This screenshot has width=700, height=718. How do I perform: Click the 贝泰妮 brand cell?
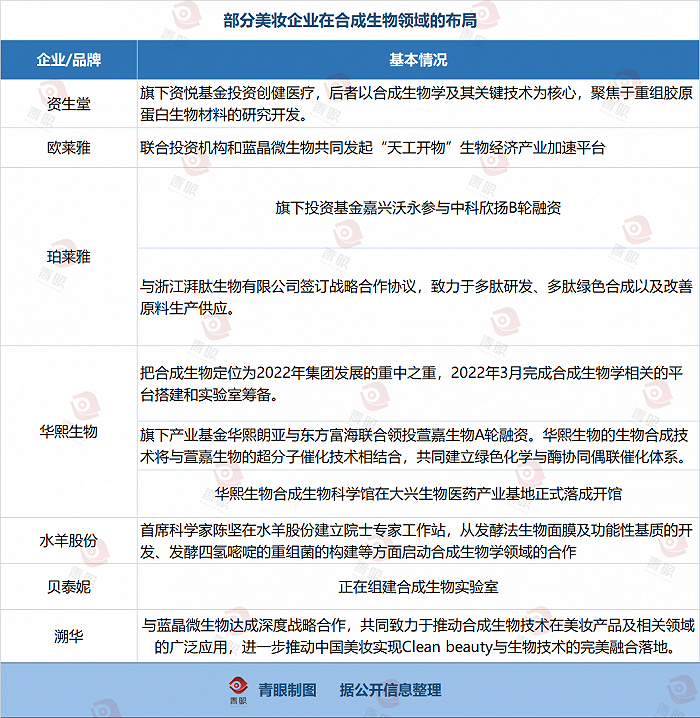69,587
